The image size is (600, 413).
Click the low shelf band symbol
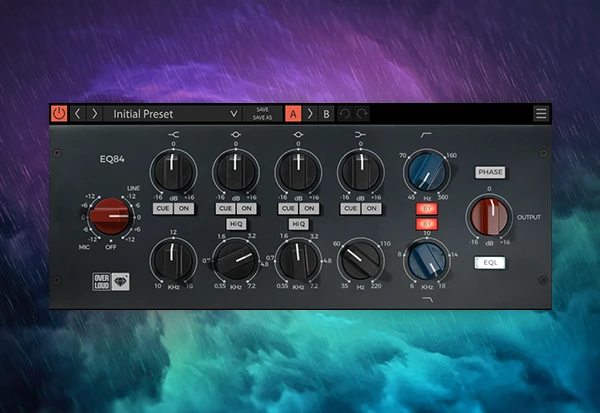tap(360, 134)
